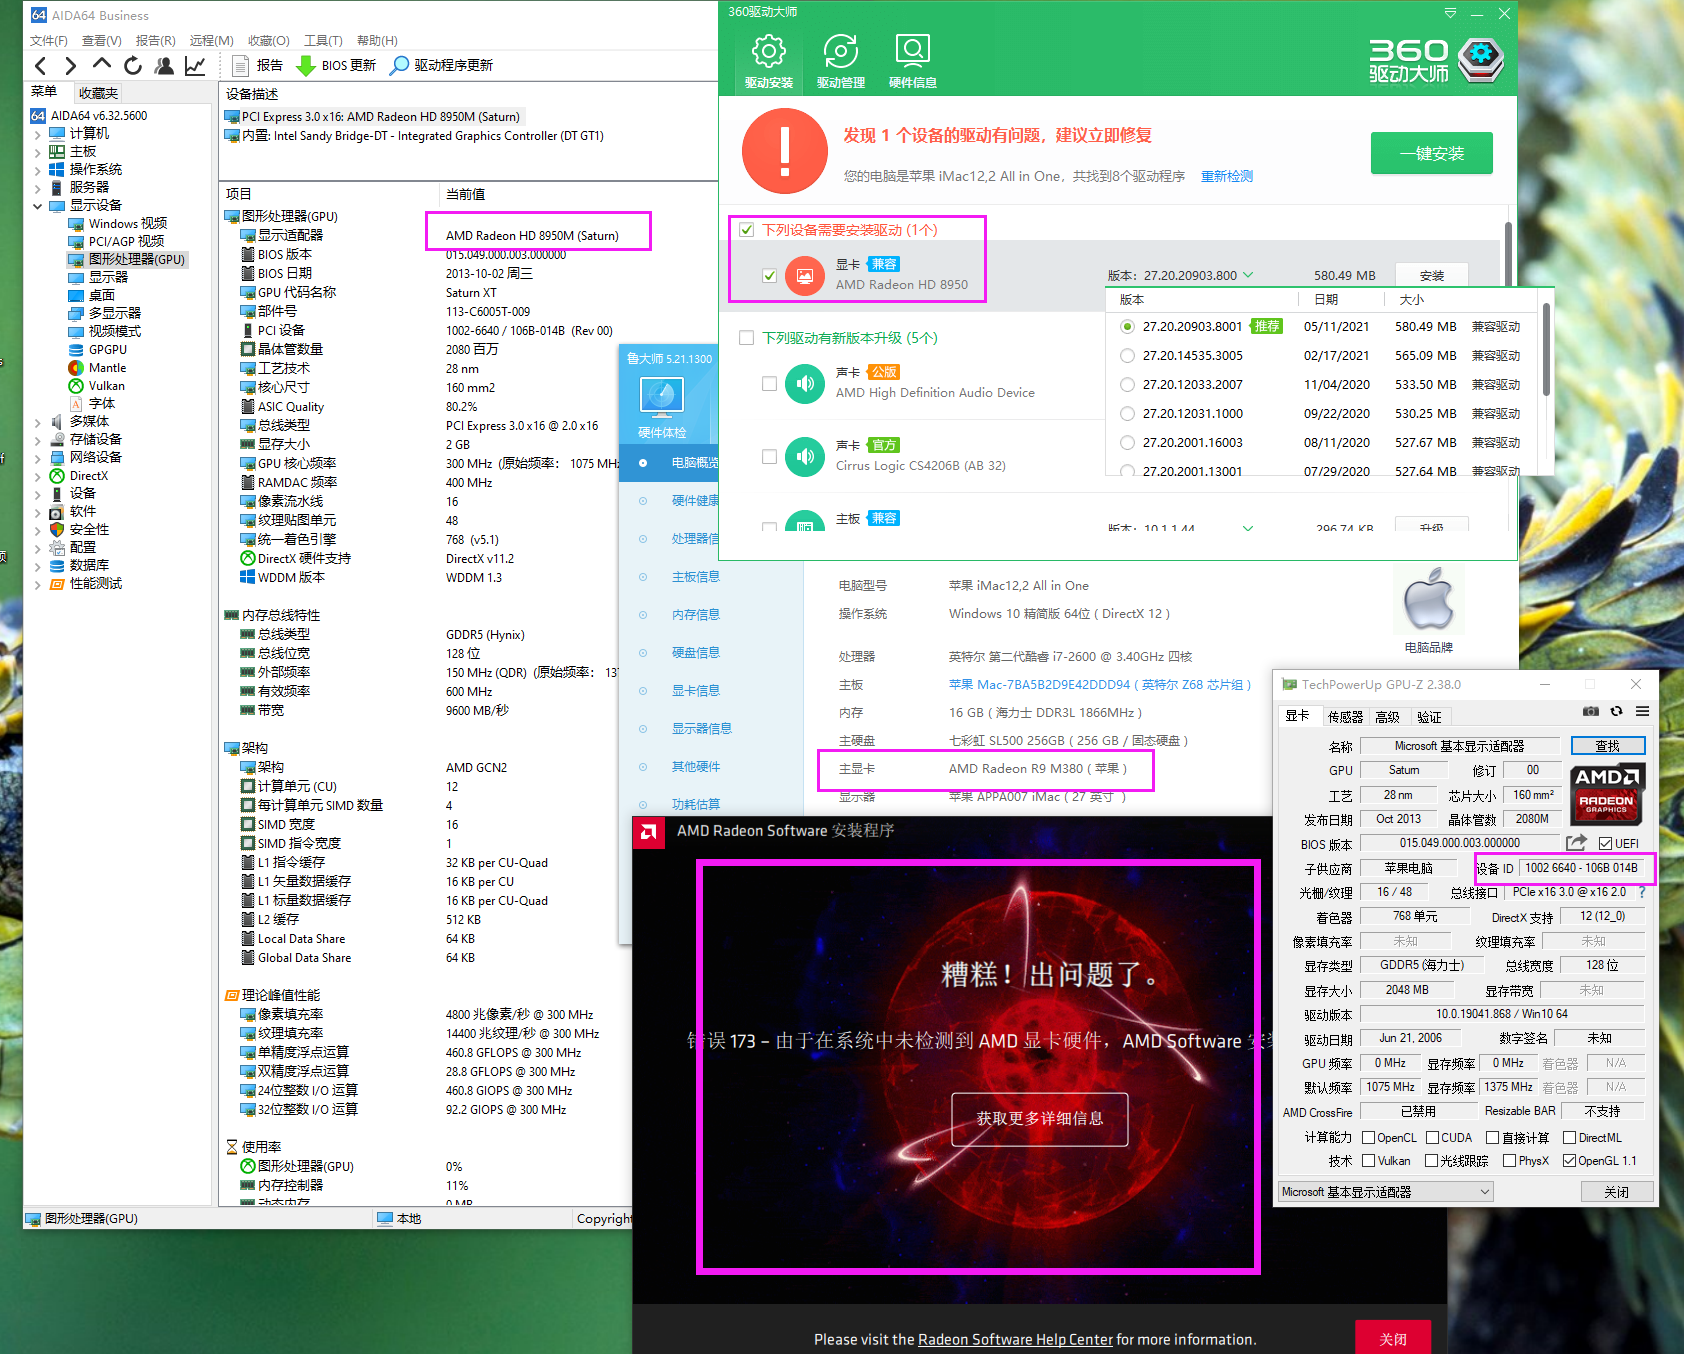
Task: Toggle the UEFI checkbox in GPU-Z
Action: click(x=1605, y=844)
